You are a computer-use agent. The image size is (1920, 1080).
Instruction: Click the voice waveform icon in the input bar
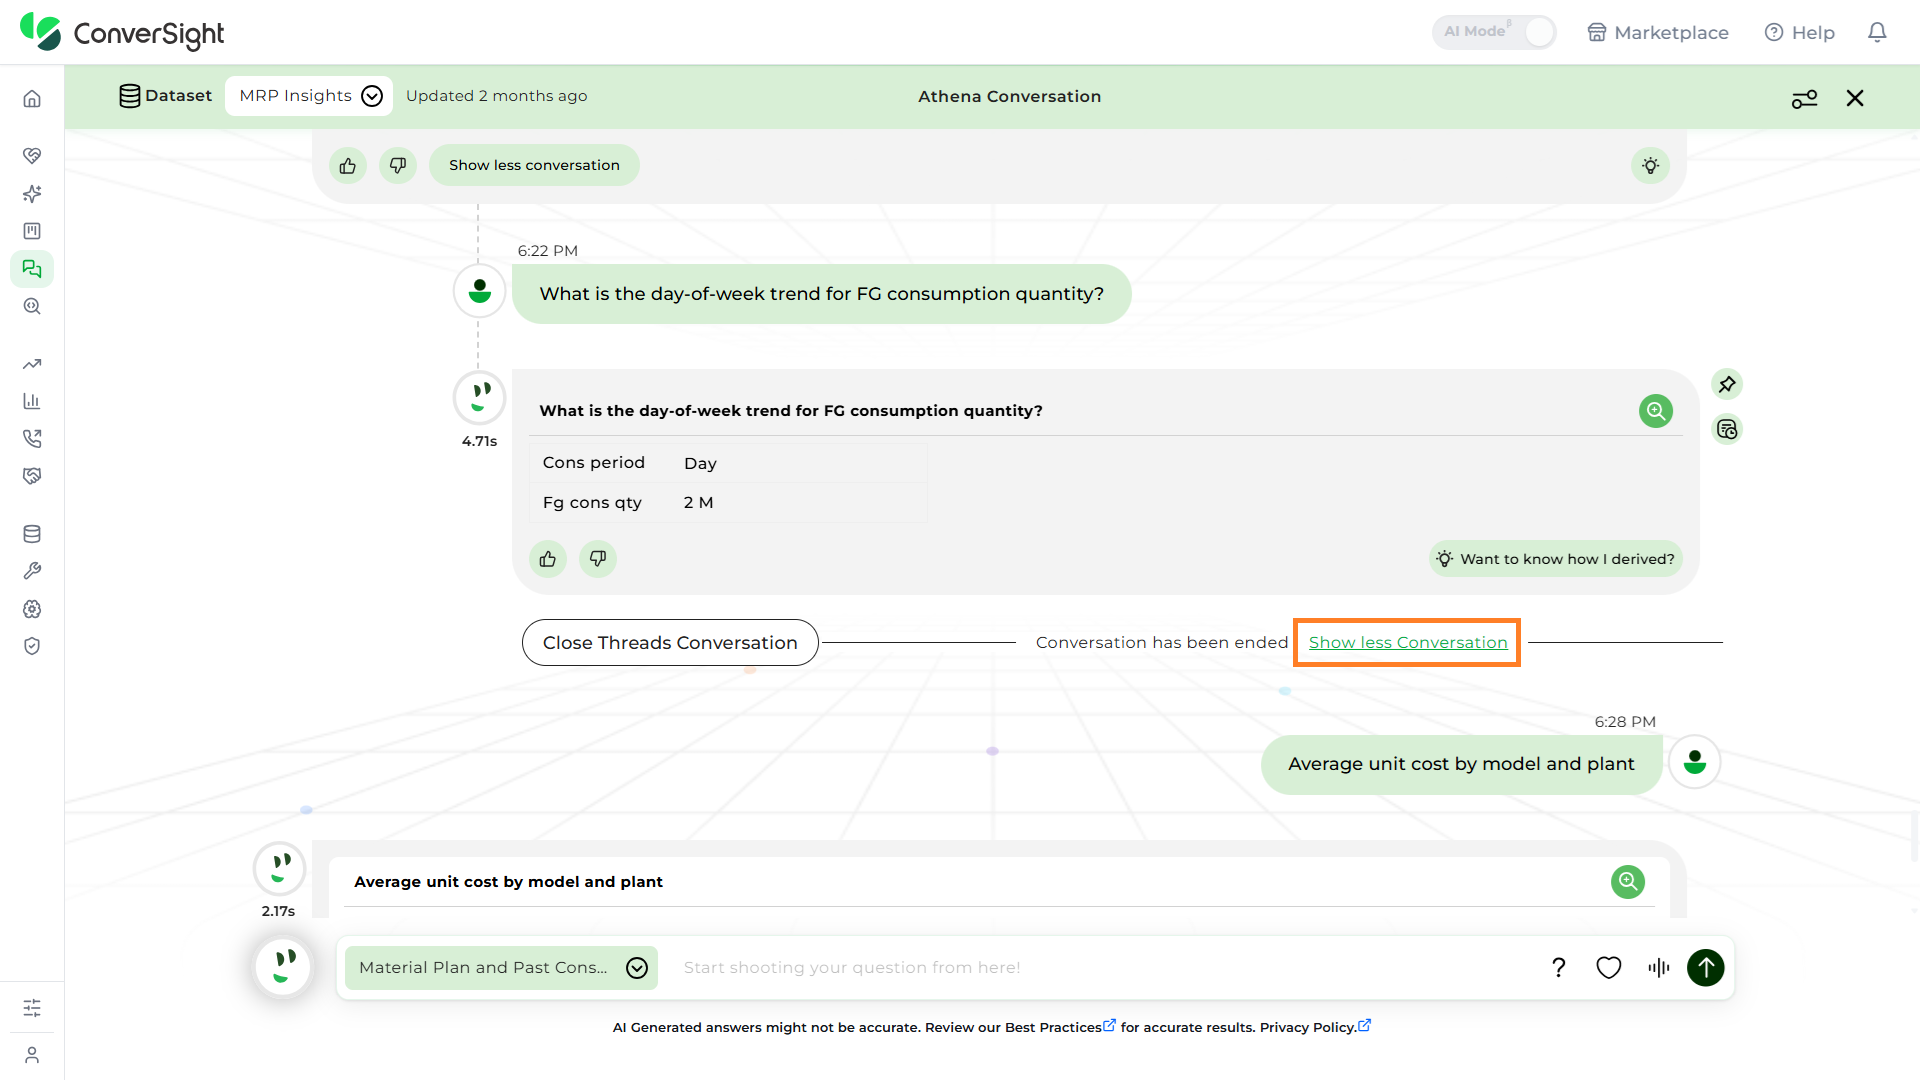(1659, 967)
